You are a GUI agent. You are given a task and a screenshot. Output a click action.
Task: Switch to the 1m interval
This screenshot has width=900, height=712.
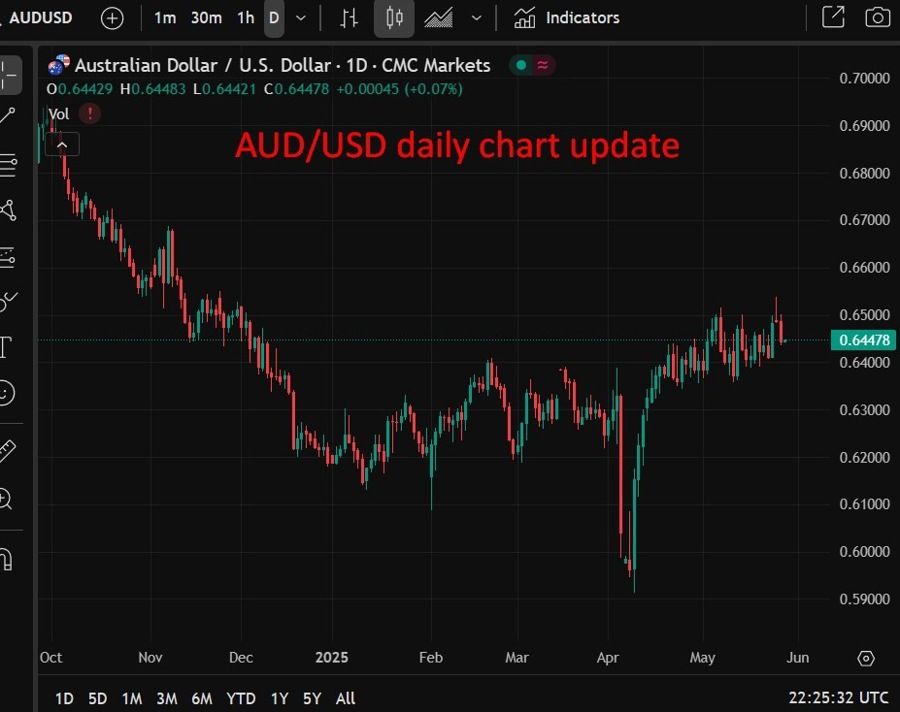tap(165, 18)
